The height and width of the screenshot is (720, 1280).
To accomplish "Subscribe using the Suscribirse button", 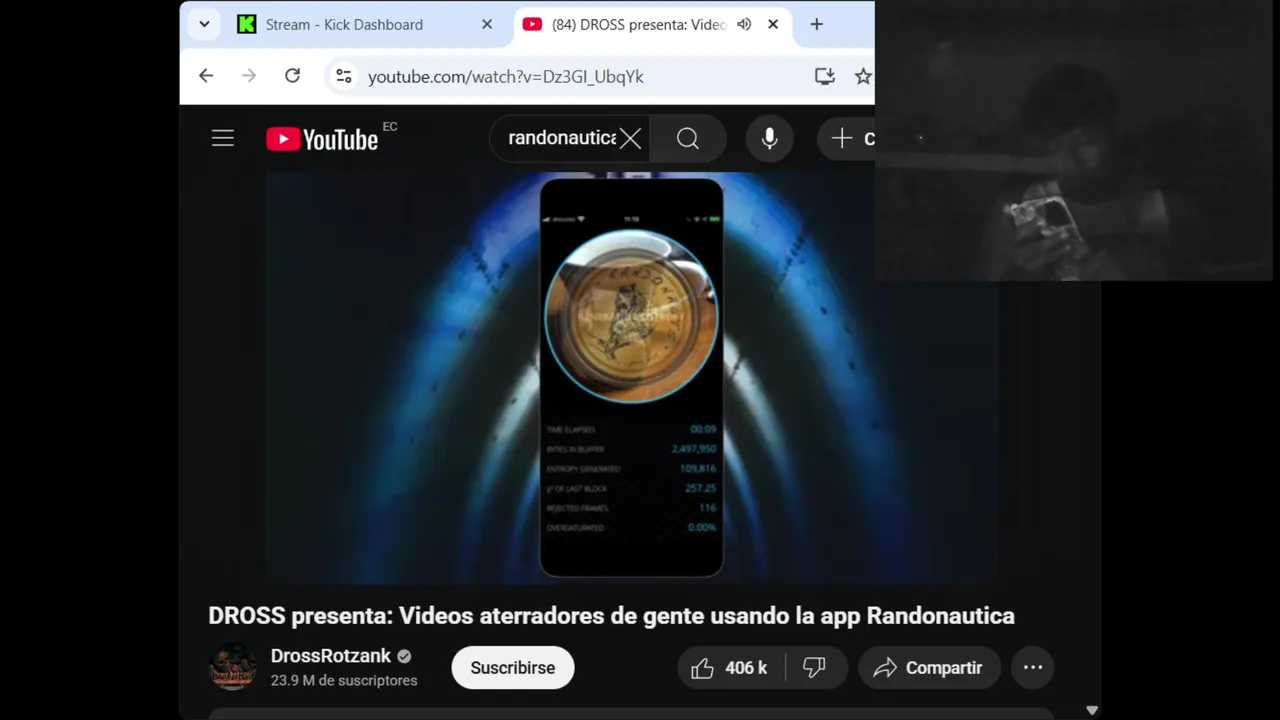I will click(513, 668).
